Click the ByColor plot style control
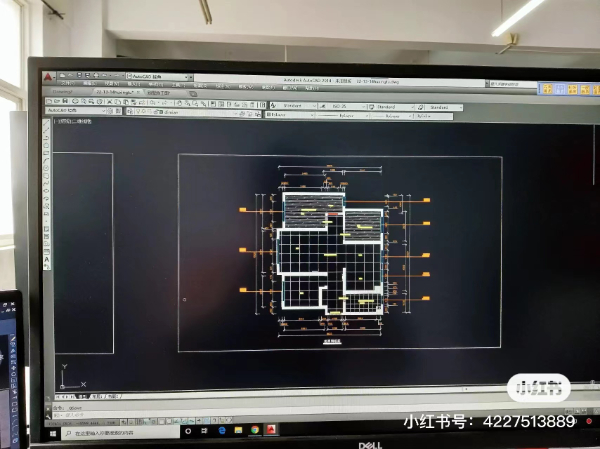Viewport: 600px width, 449px height. point(434,116)
